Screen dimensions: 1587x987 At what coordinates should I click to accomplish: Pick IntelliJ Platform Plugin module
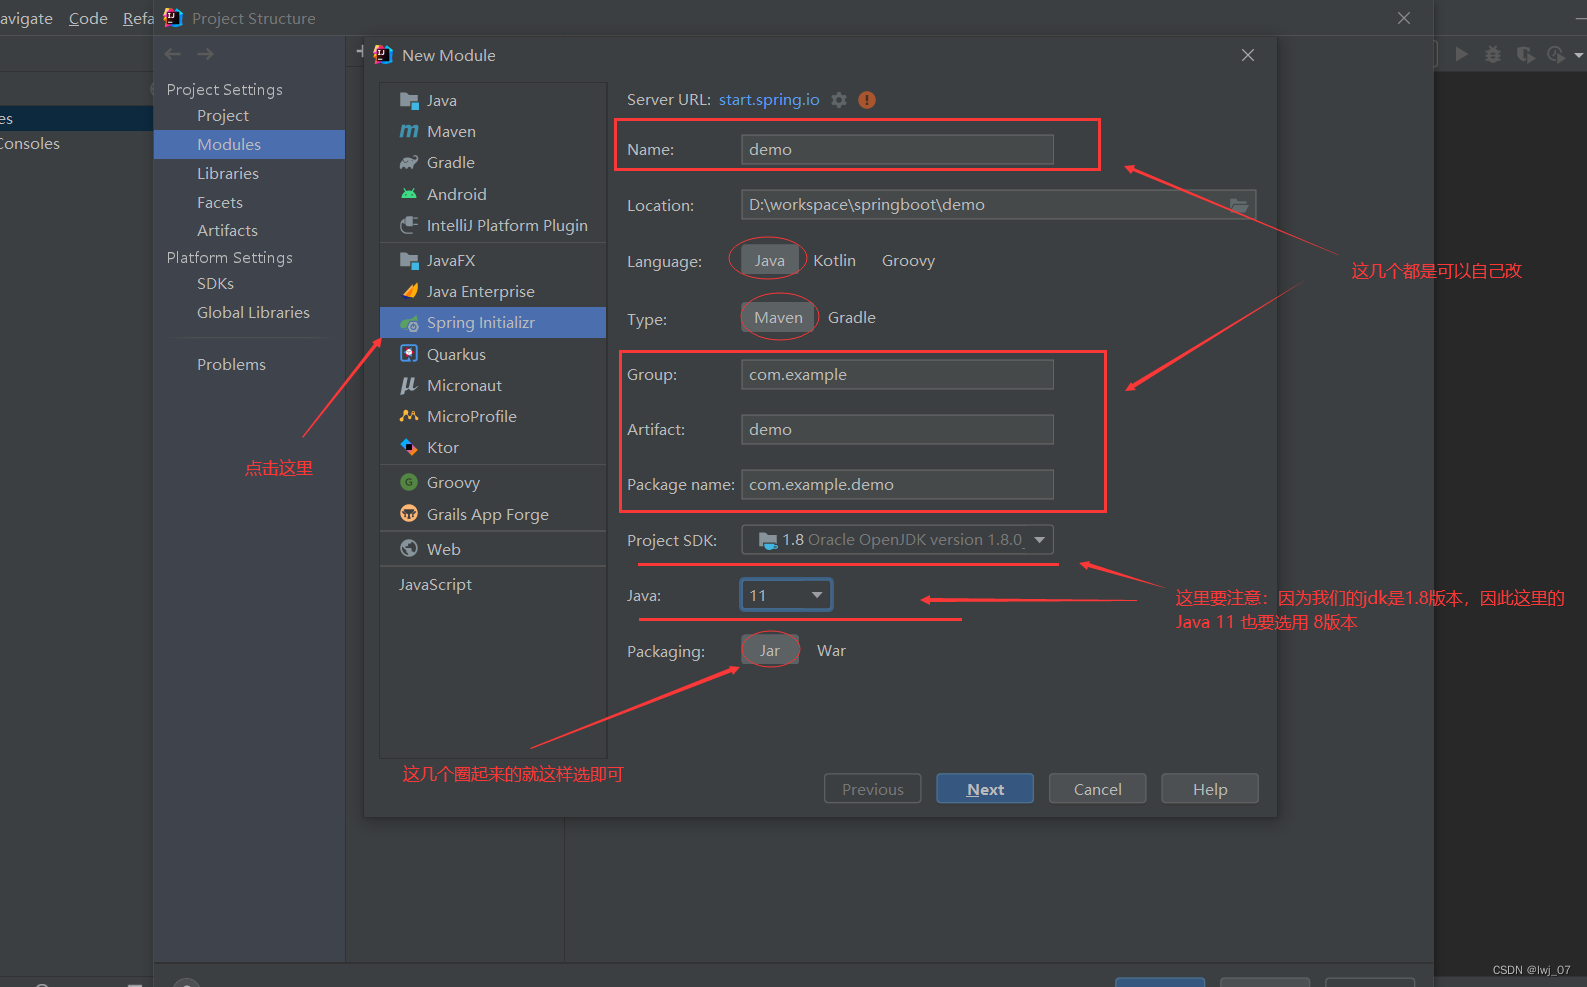click(493, 225)
